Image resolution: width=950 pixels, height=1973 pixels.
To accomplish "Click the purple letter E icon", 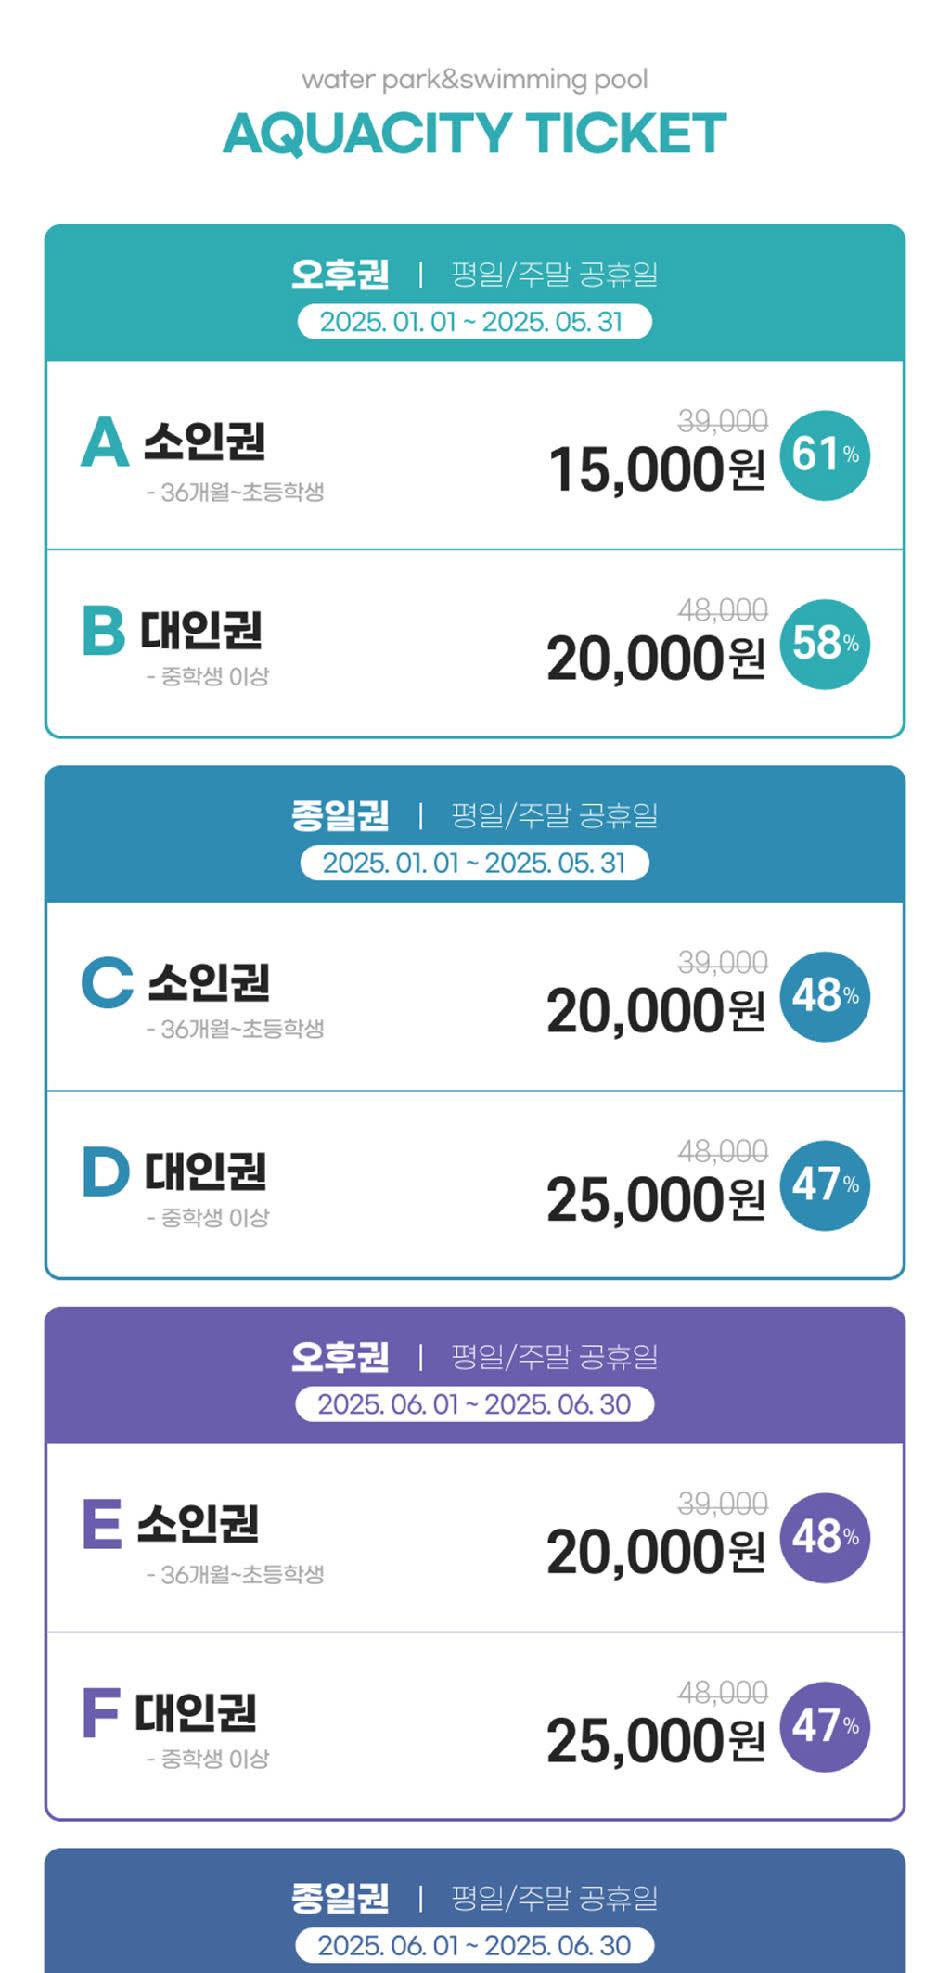I will click(102, 1524).
